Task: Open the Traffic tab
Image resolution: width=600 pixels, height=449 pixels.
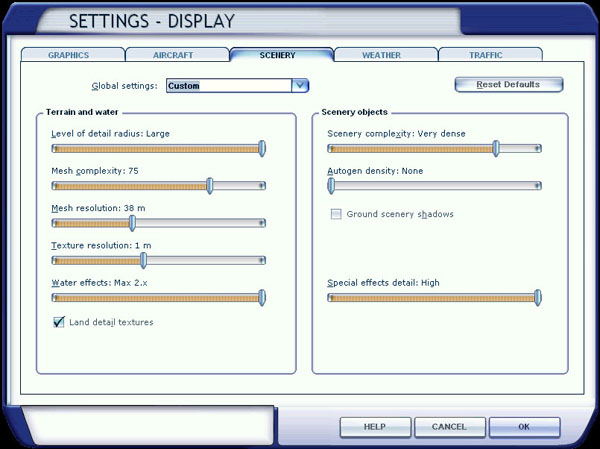Action: pos(490,55)
